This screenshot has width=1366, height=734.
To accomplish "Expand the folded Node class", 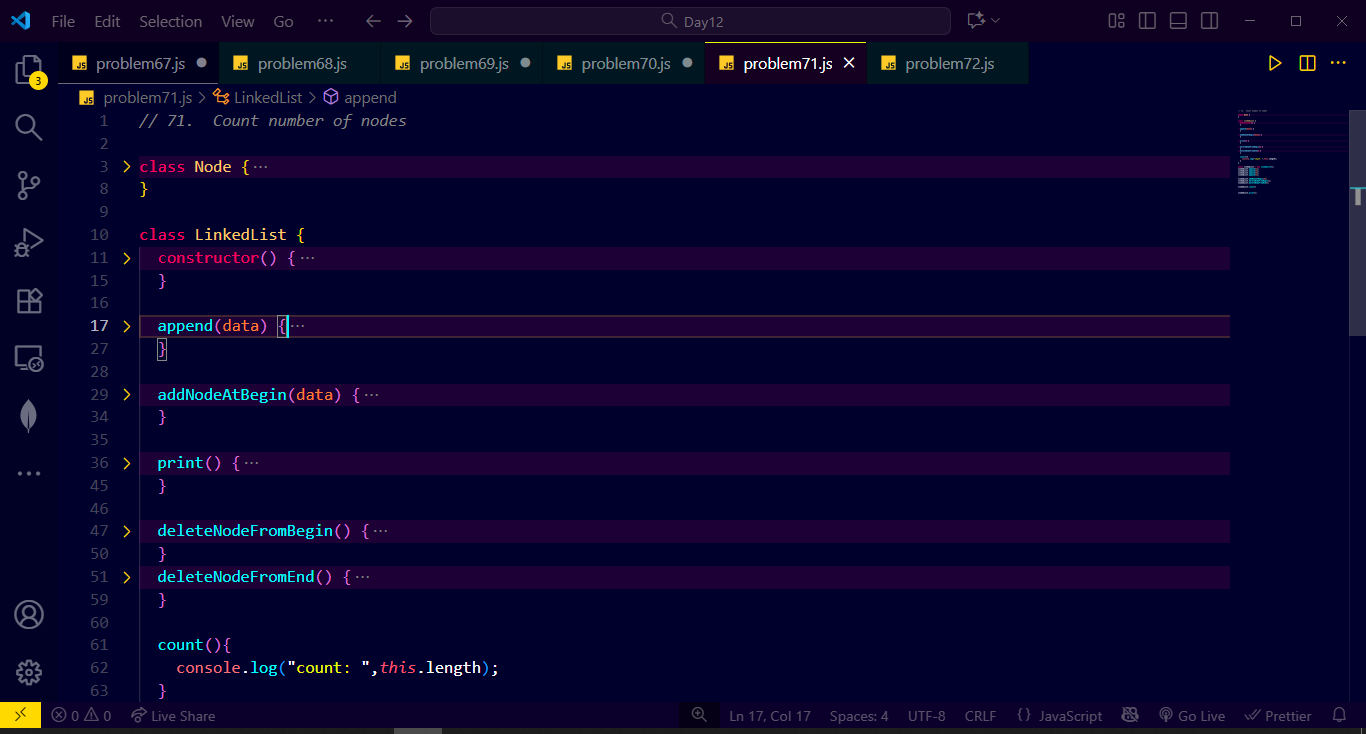I will (127, 167).
